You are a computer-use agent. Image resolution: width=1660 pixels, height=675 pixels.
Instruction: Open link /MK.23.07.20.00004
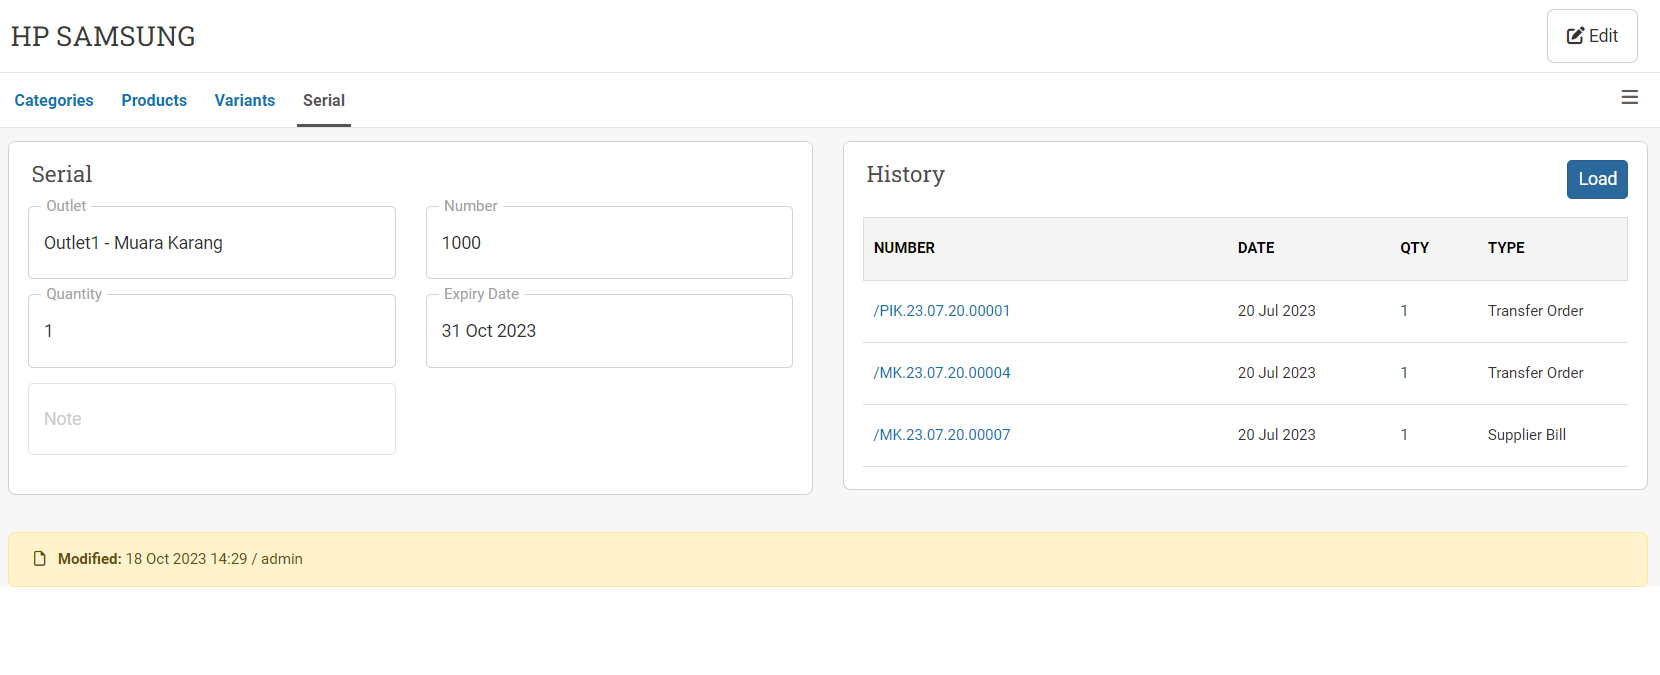[942, 373]
